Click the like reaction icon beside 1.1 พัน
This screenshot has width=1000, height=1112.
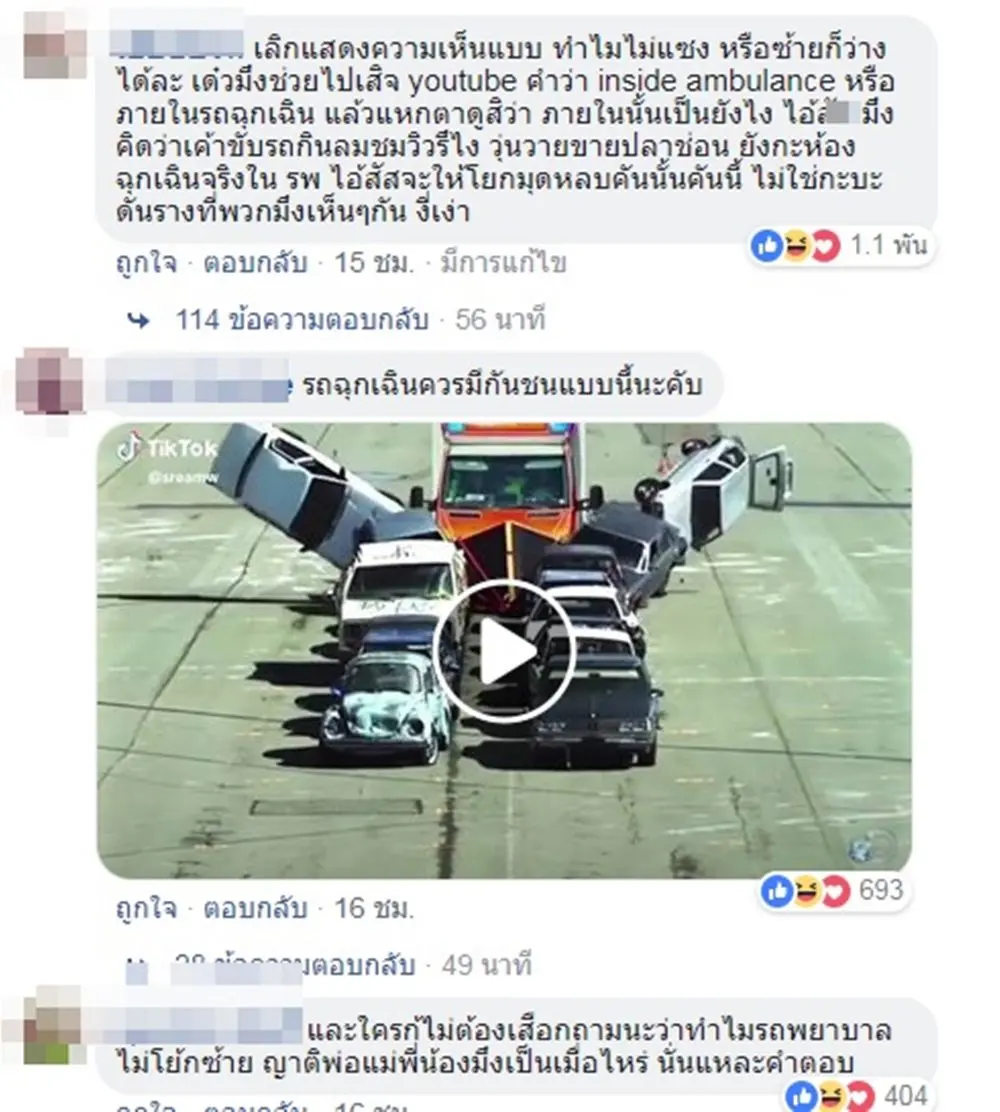coord(767,246)
